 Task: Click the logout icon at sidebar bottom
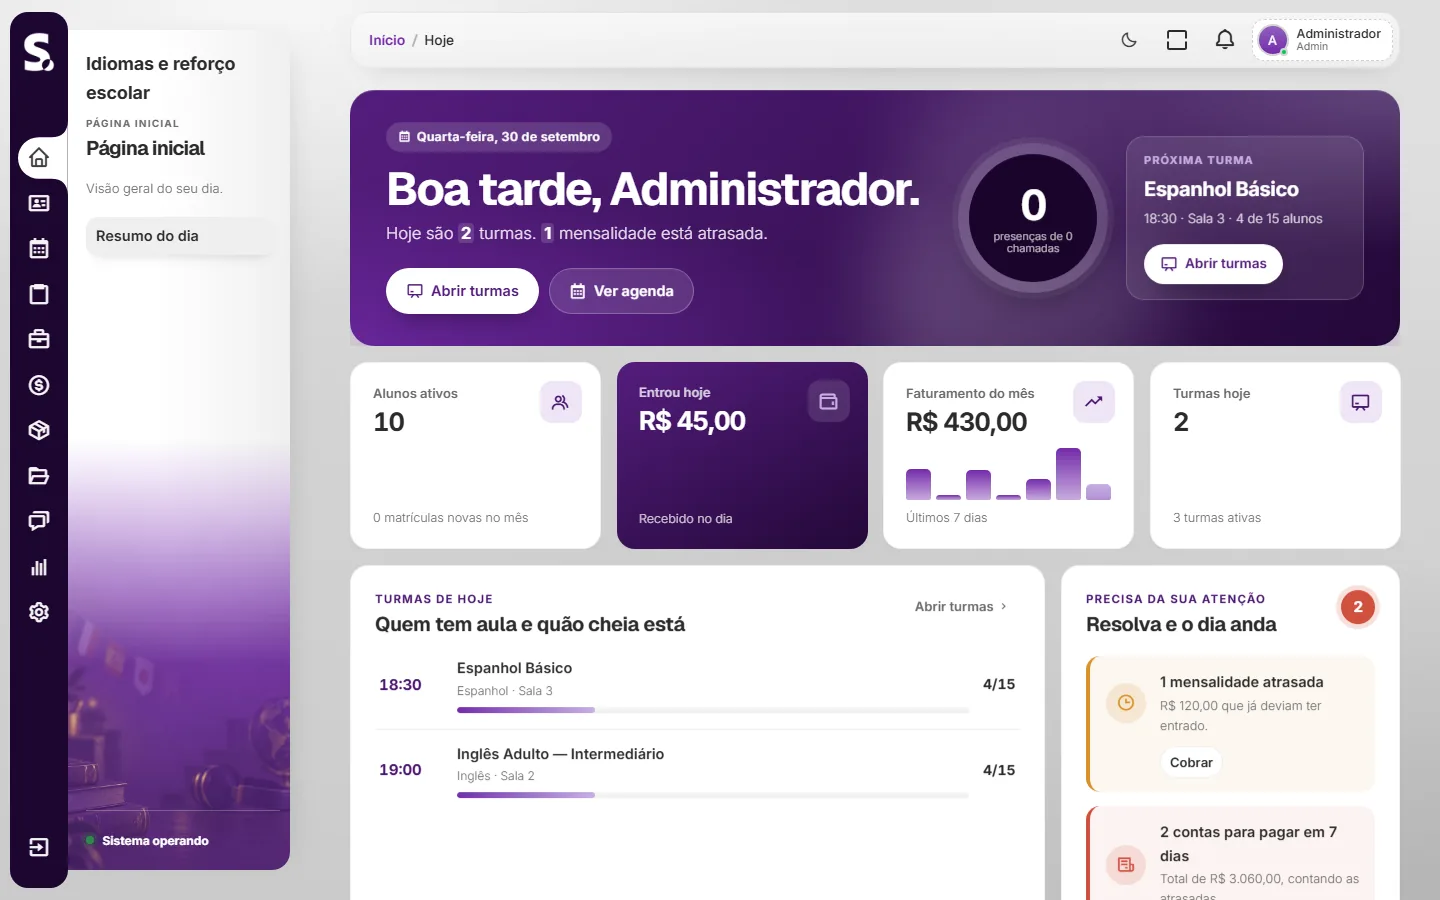coord(39,848)
